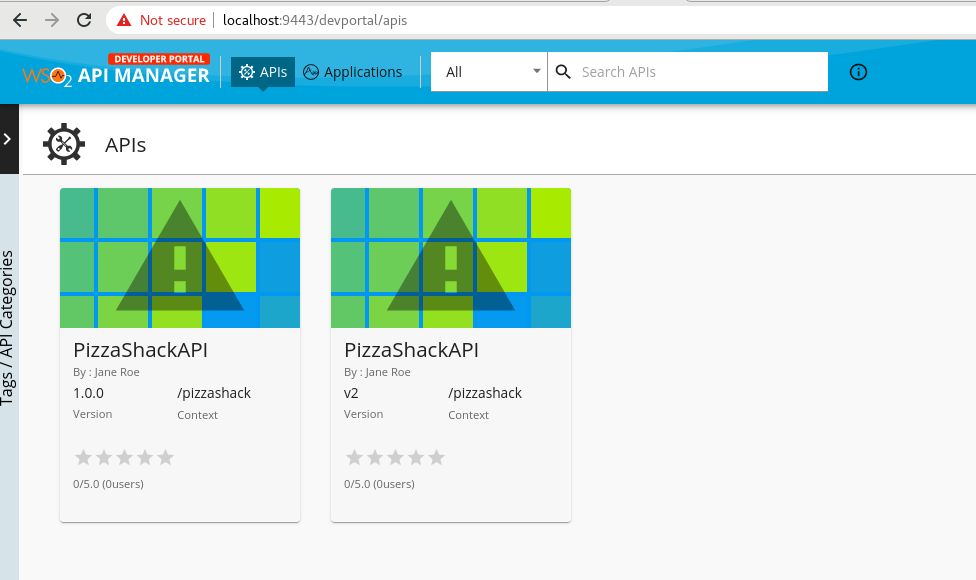Image resolution: width=976 pixels, height=580 pixels.
Task: Click the fifth star on v2 card
Action: point(436,458)
